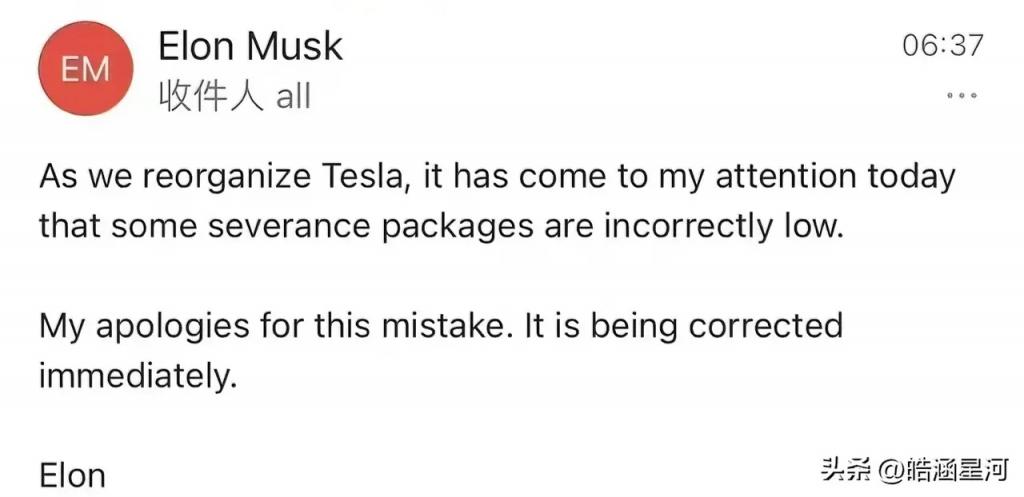The height and width of the screenshot is (497, 1024).
Task: Open sender name Elon Musk
Action: [x=250, y=47]
